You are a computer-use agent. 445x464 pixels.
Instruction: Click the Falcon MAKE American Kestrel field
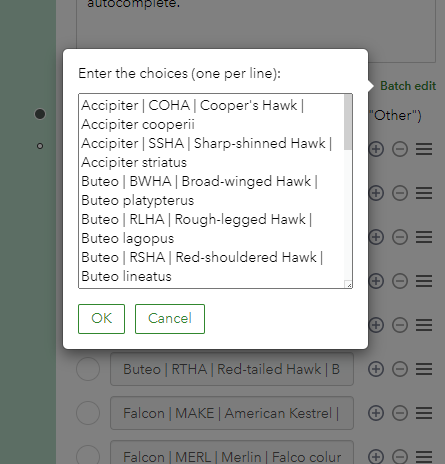tap(232, 413)
